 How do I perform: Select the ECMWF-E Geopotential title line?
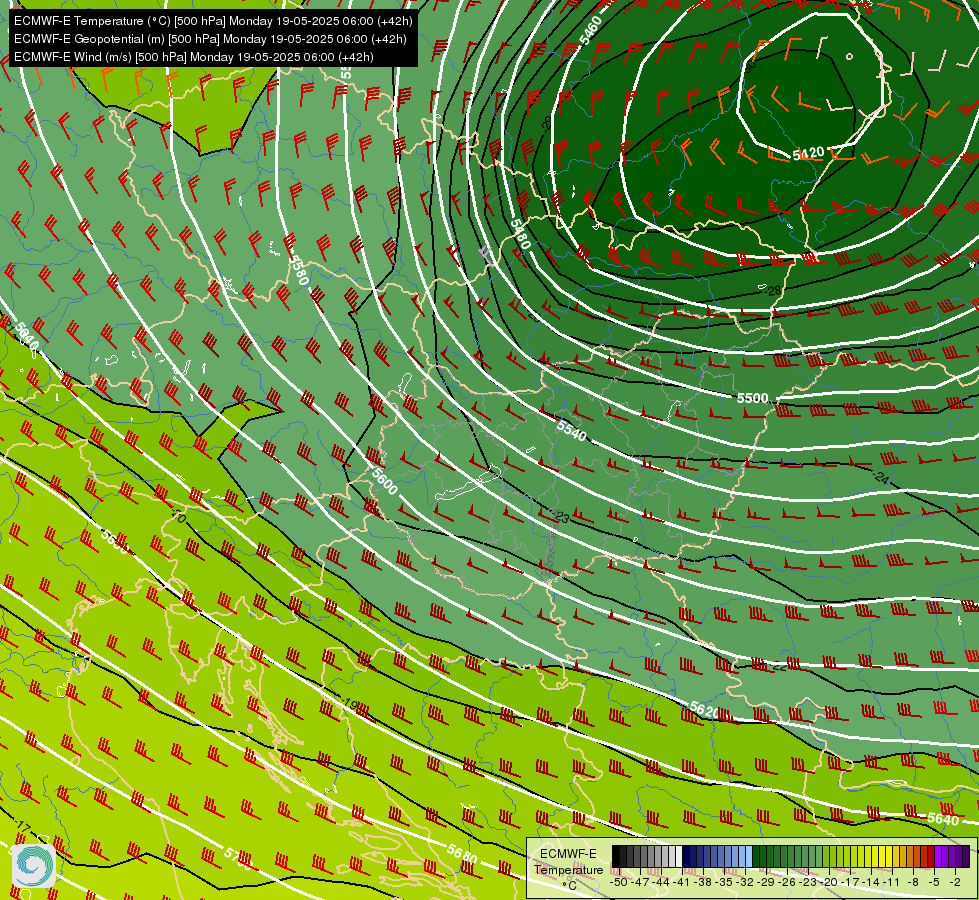tap(210, 39)
